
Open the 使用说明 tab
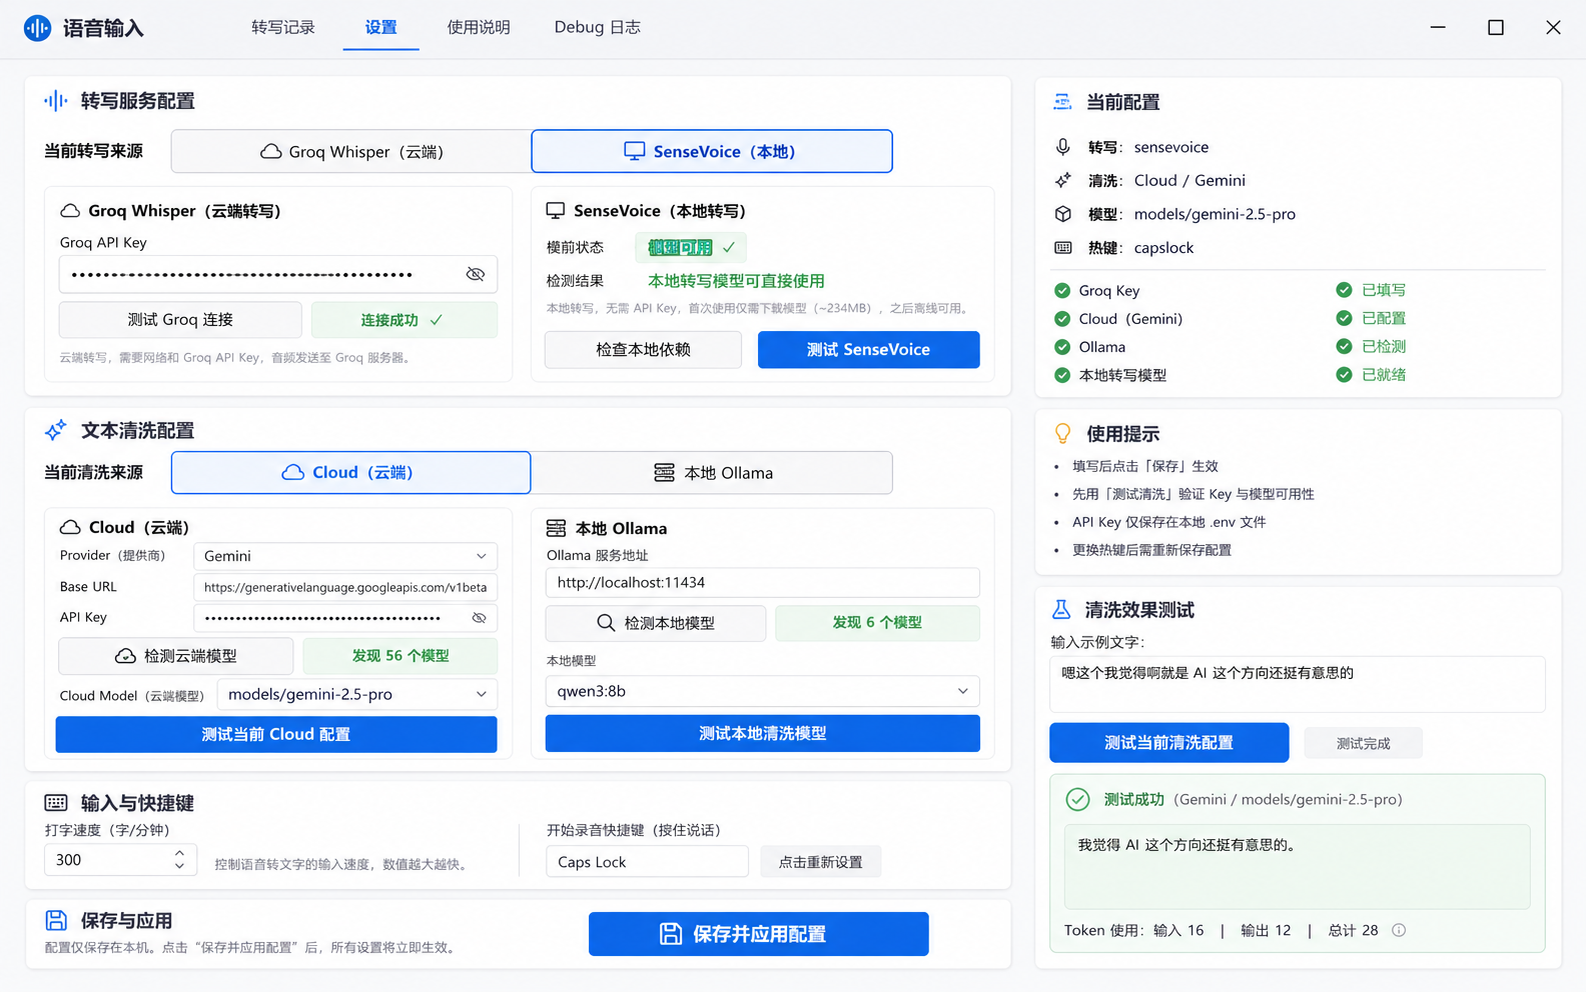478,27
